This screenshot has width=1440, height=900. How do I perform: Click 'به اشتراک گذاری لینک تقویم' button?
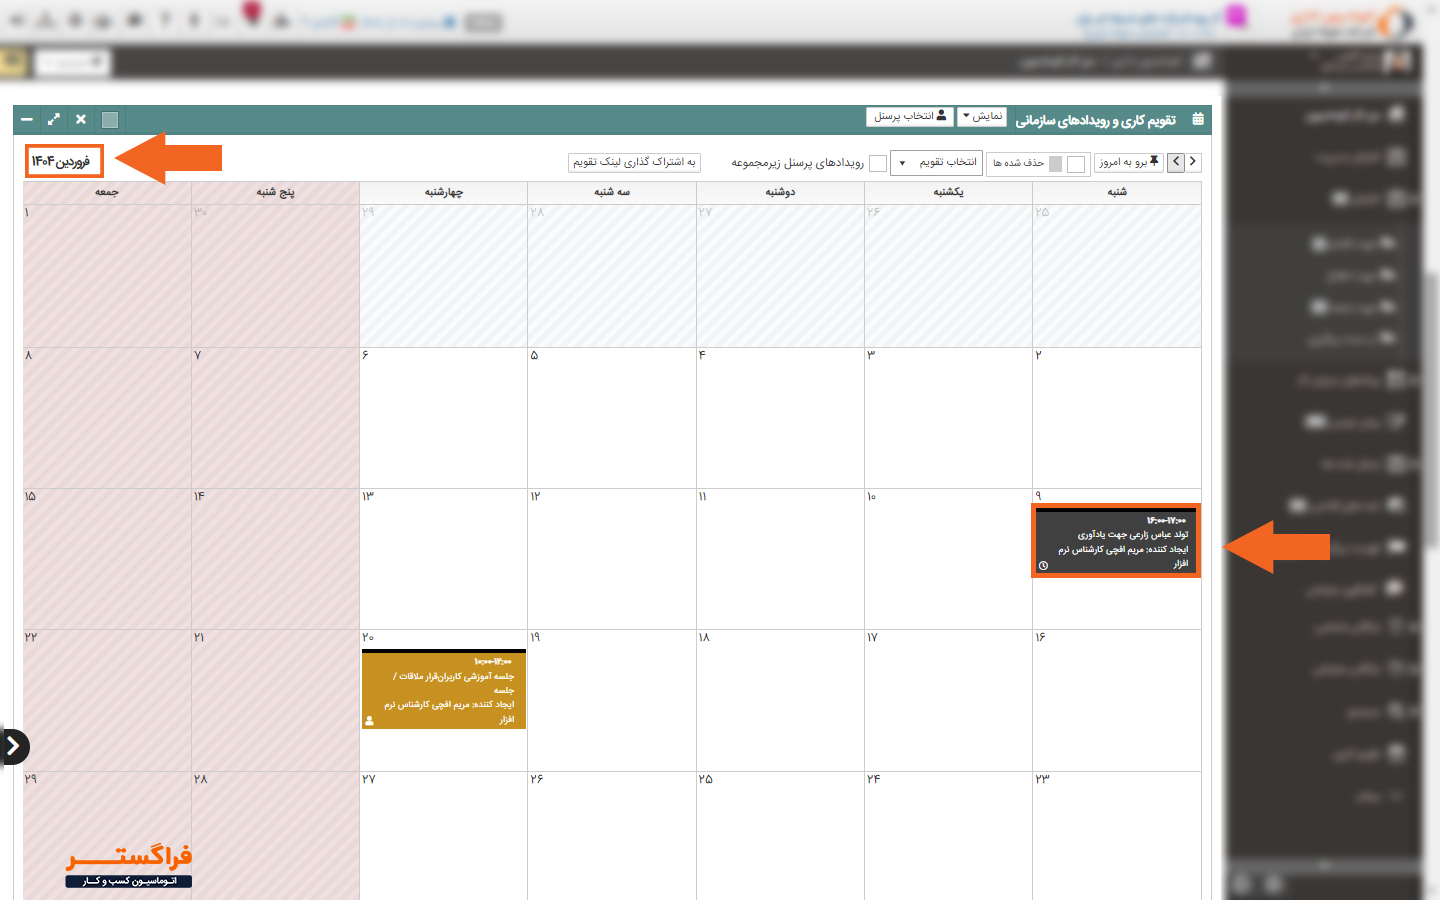coord(634,162)
